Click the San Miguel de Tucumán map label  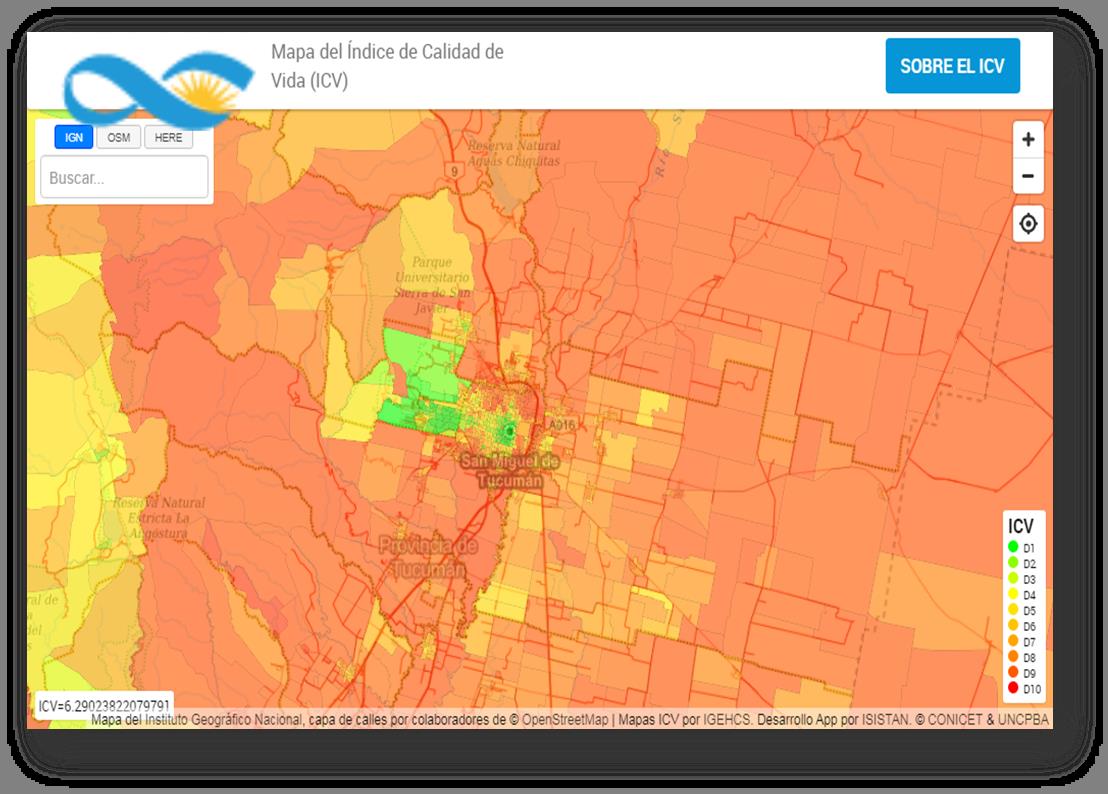click(x=510, y=471)
